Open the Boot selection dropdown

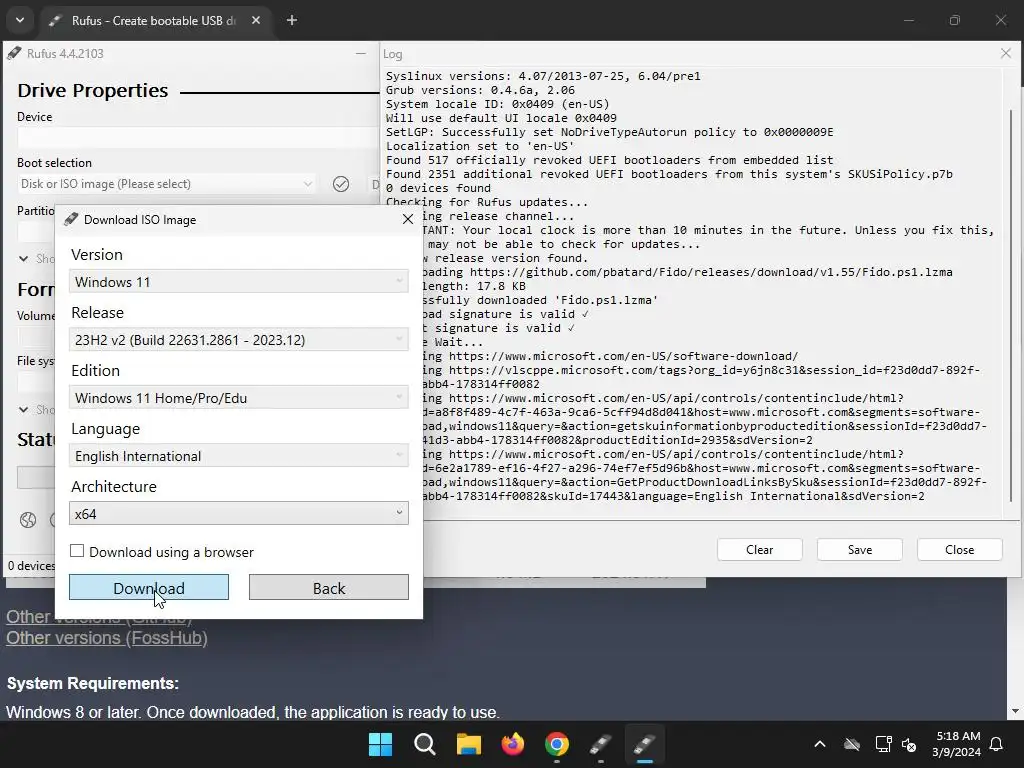pos(167,184)
